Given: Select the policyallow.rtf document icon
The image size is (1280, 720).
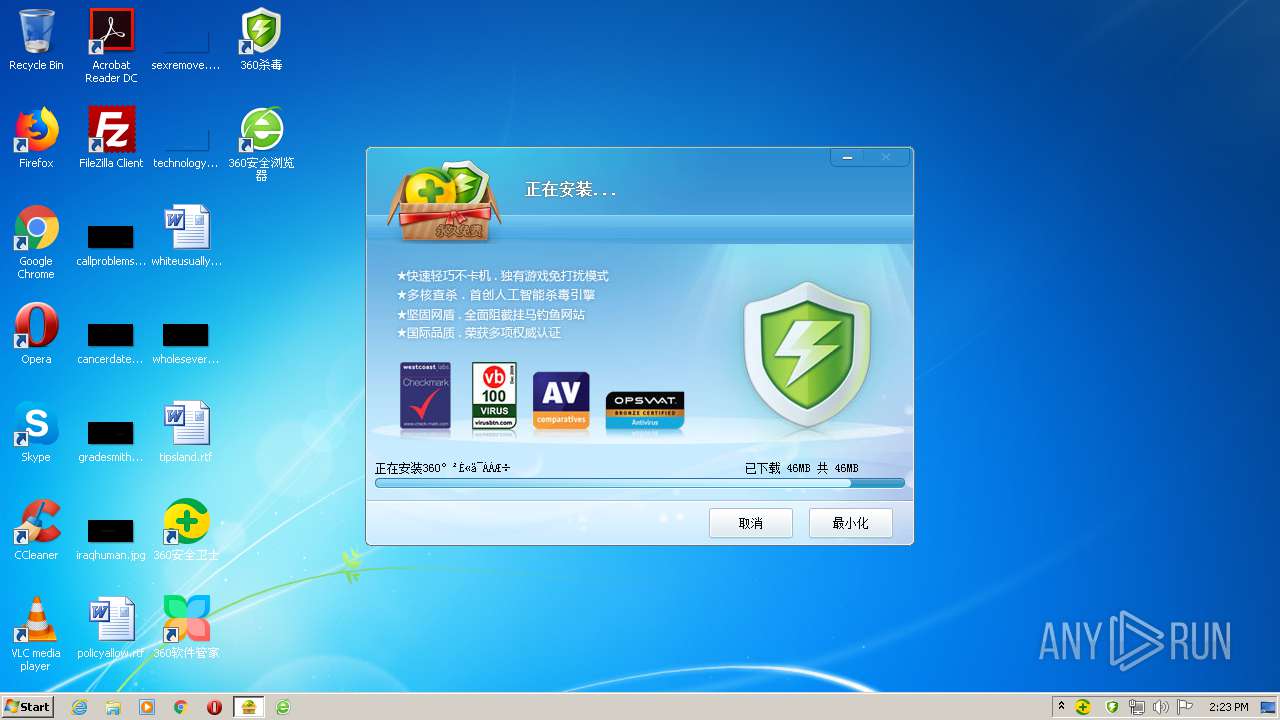Looking at the screenshot, I should tap(111, 628).
